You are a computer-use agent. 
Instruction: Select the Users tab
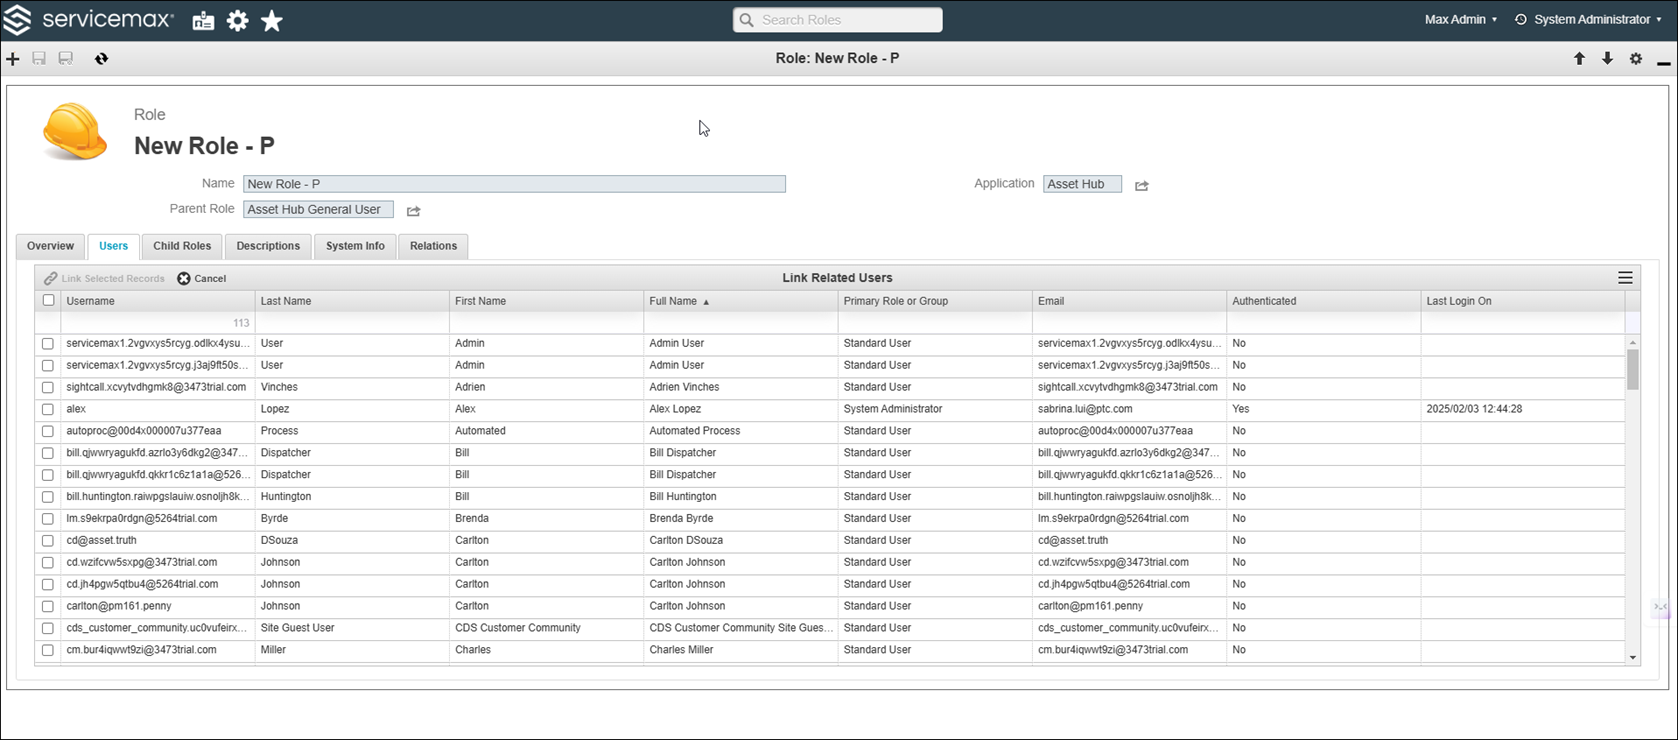113,246
